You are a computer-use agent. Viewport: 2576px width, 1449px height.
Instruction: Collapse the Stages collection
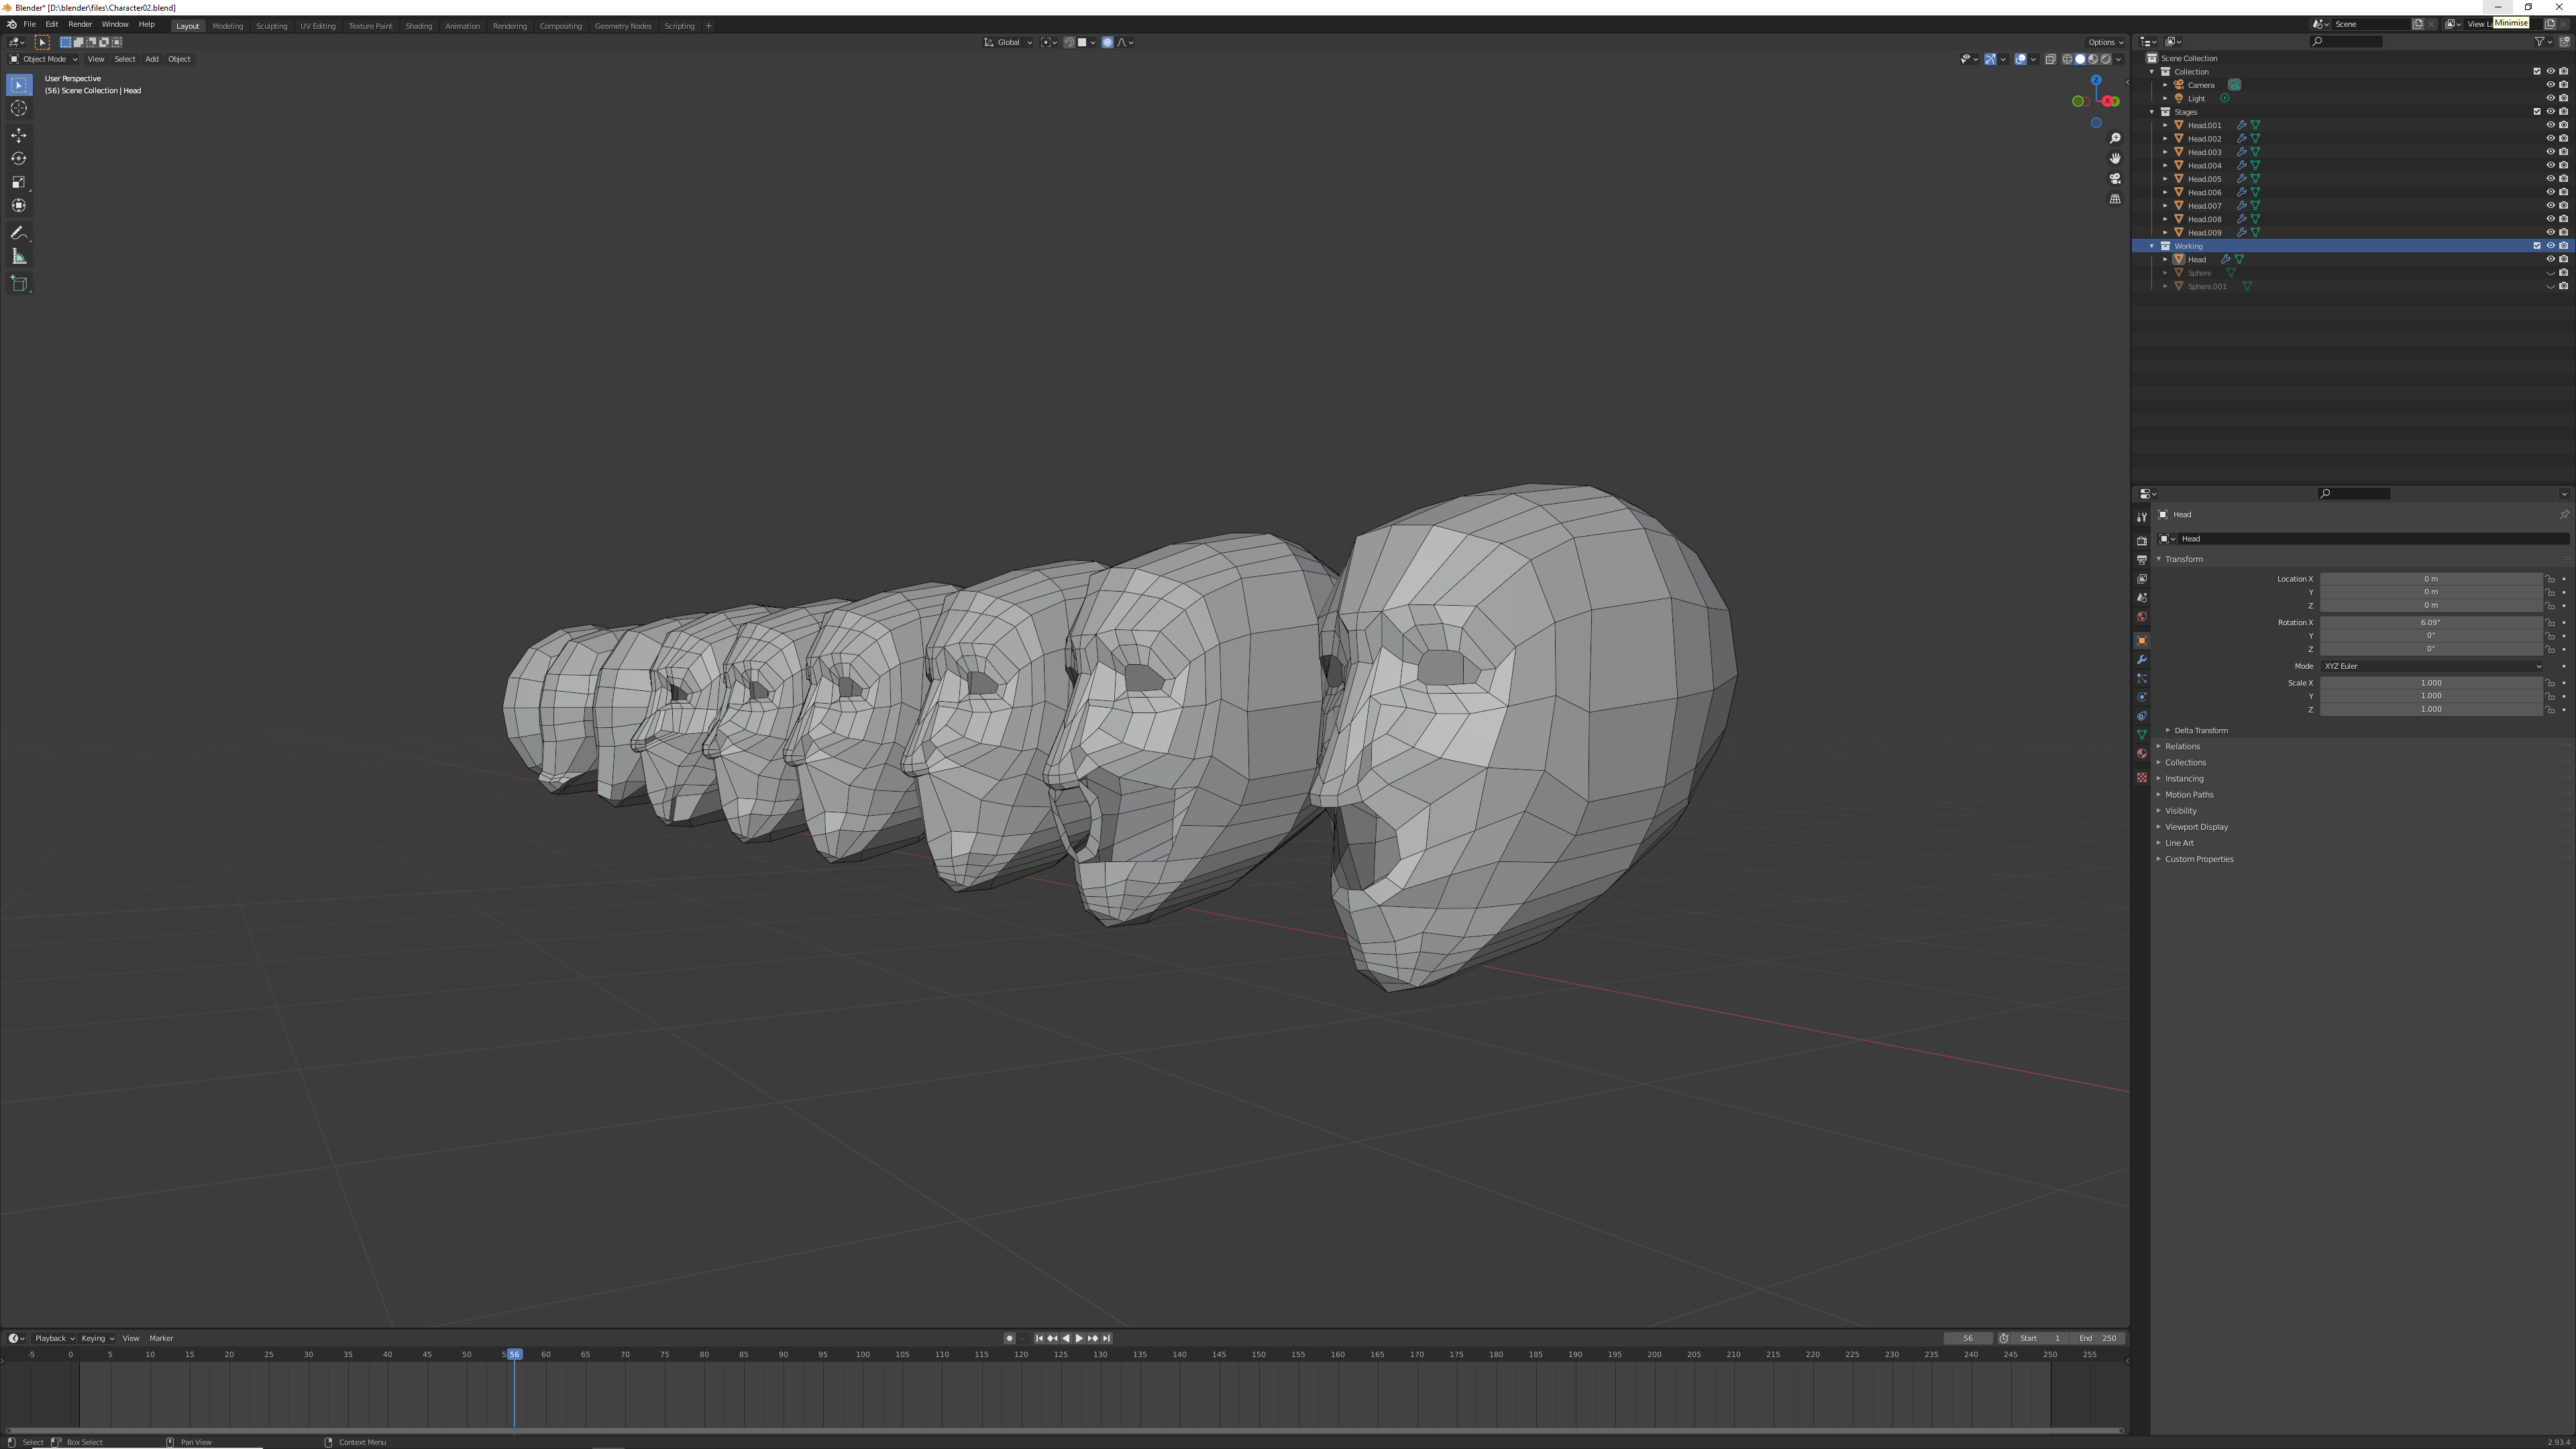[x=2152, y=111]
